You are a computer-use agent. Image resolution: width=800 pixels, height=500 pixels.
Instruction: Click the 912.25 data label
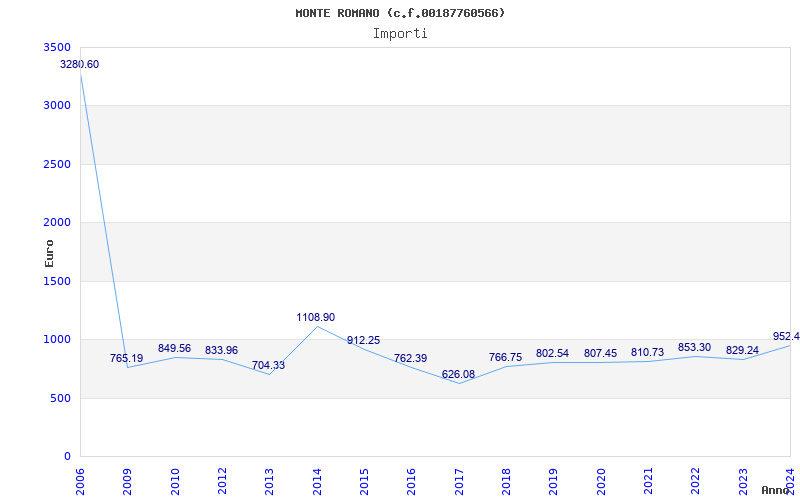coord(363,341)
